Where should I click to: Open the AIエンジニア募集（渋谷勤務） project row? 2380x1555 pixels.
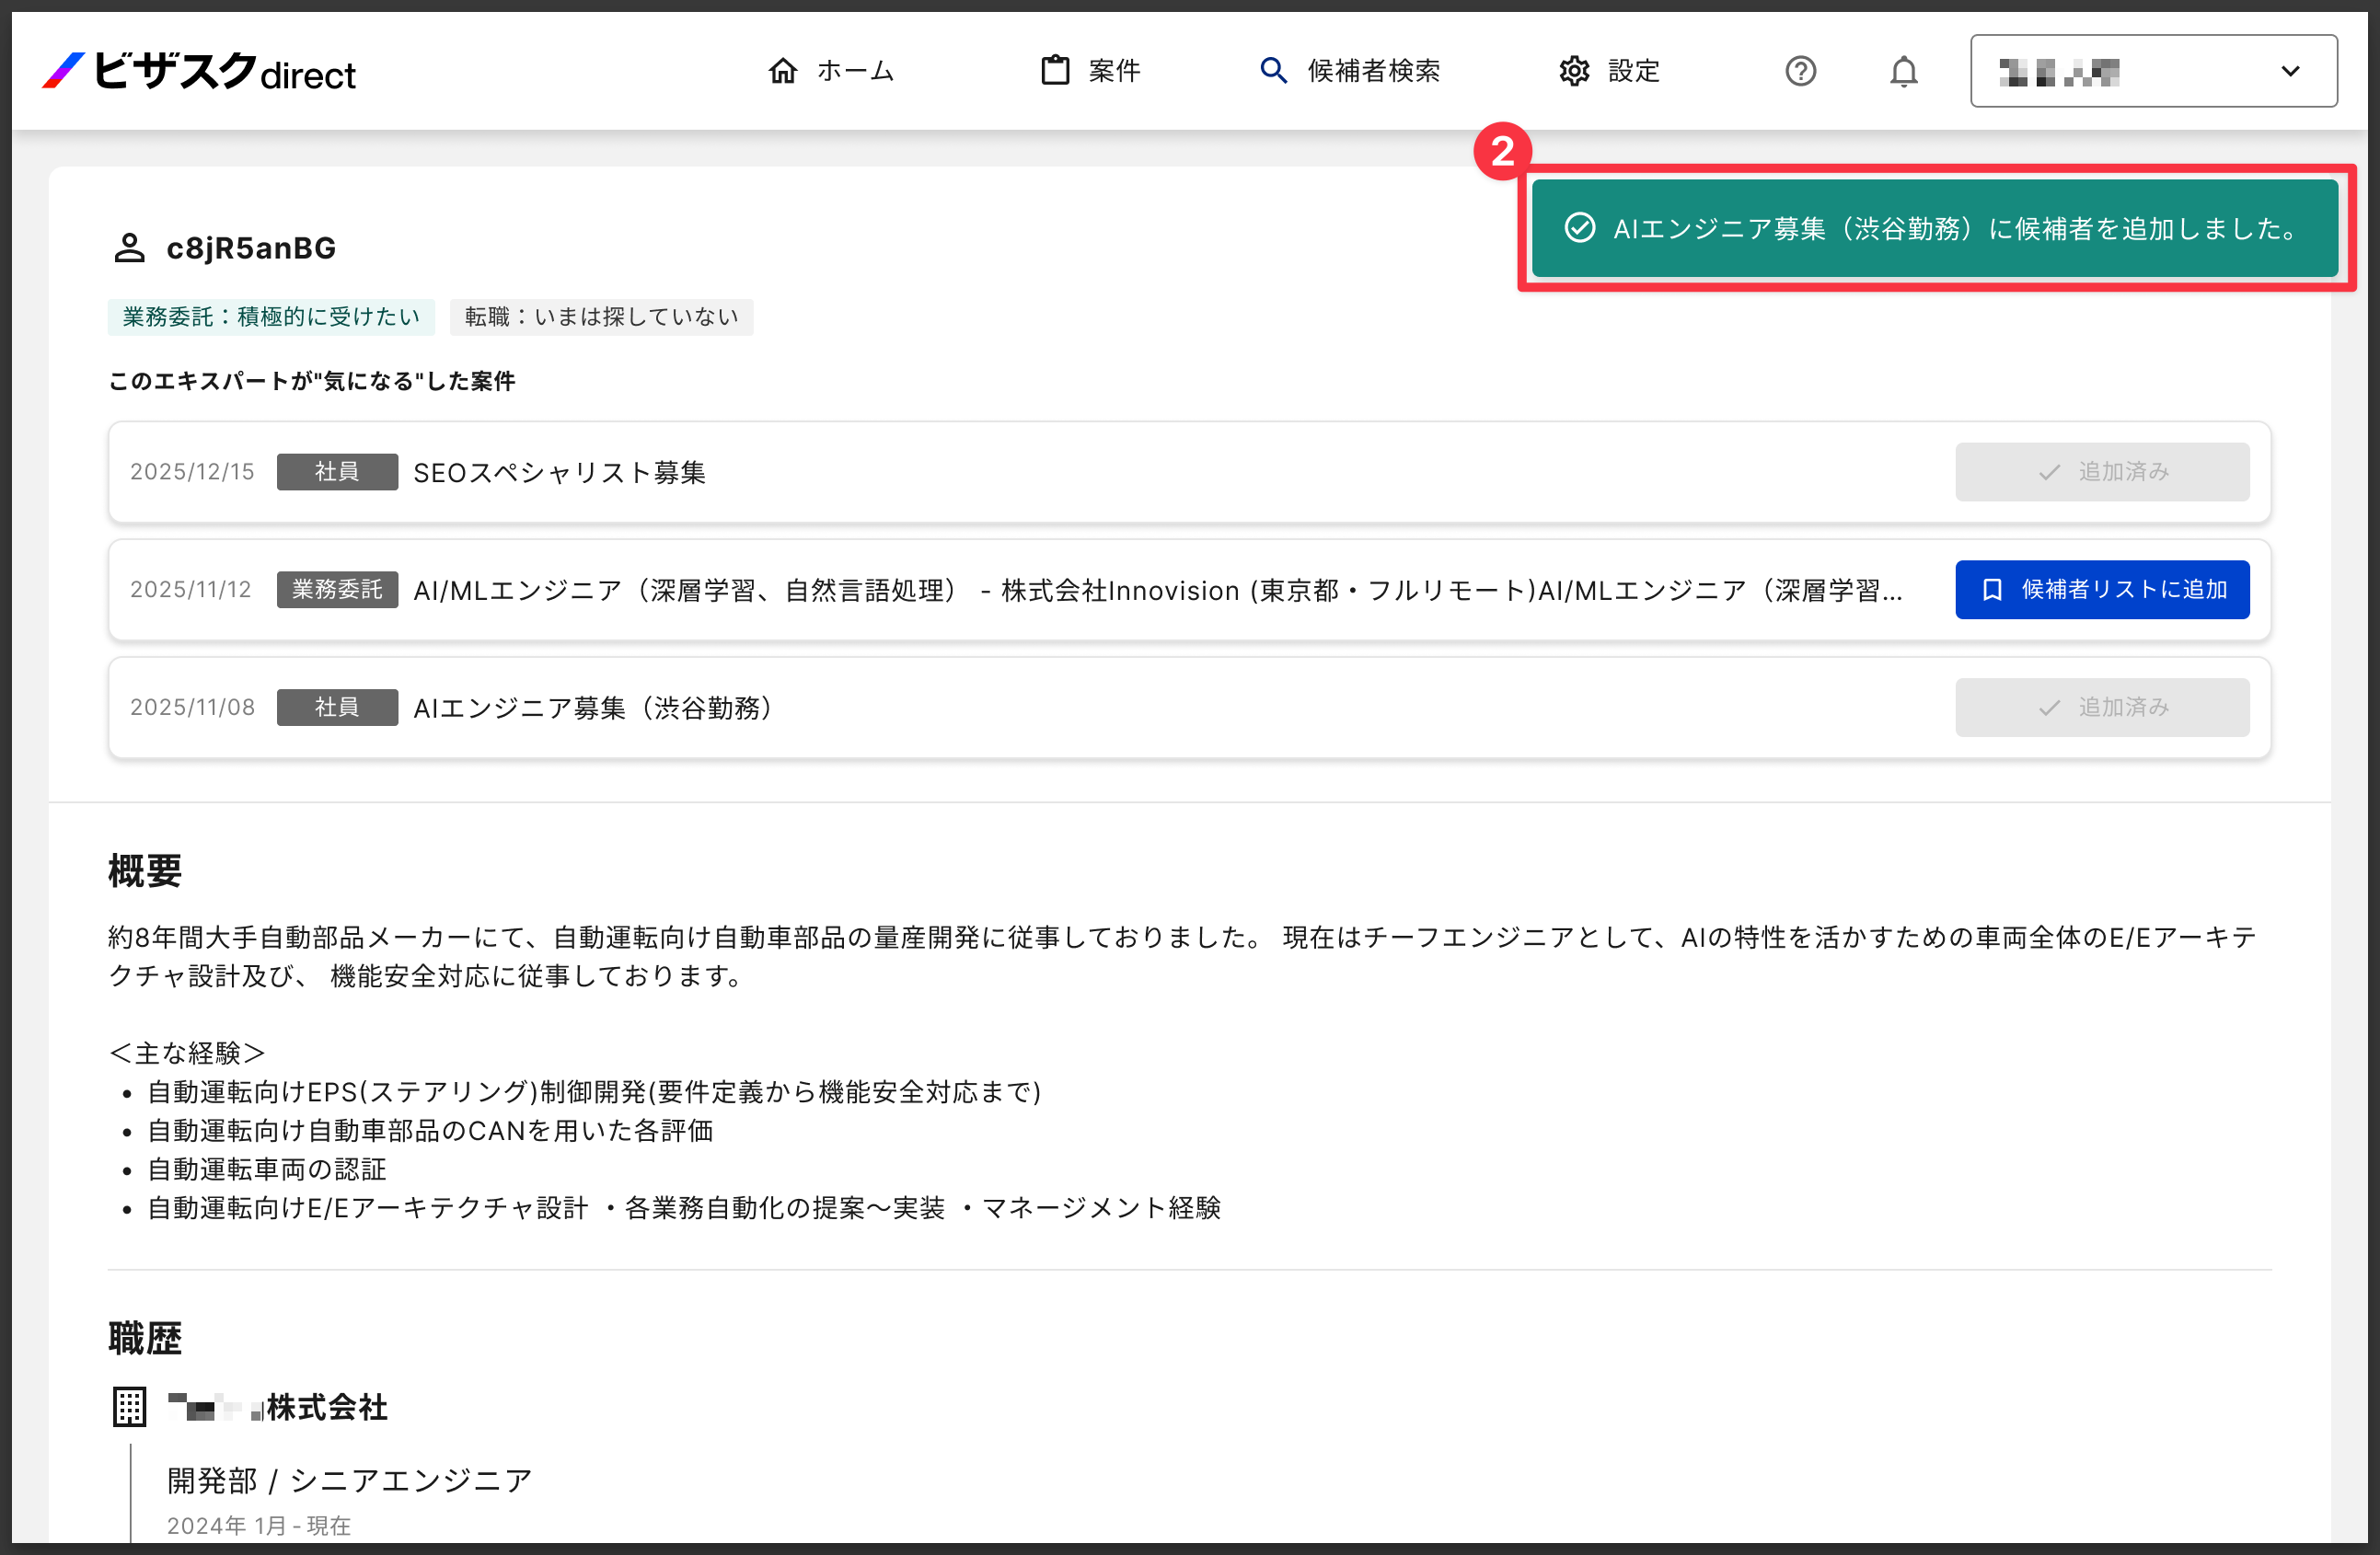(x=1189, y=708)
